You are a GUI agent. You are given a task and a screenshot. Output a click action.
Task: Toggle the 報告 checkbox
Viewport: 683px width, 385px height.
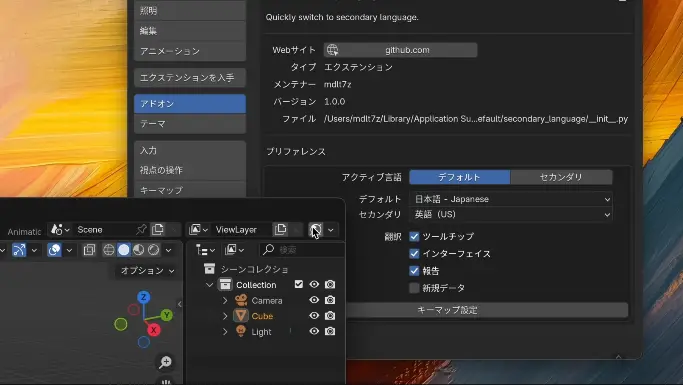414,271
